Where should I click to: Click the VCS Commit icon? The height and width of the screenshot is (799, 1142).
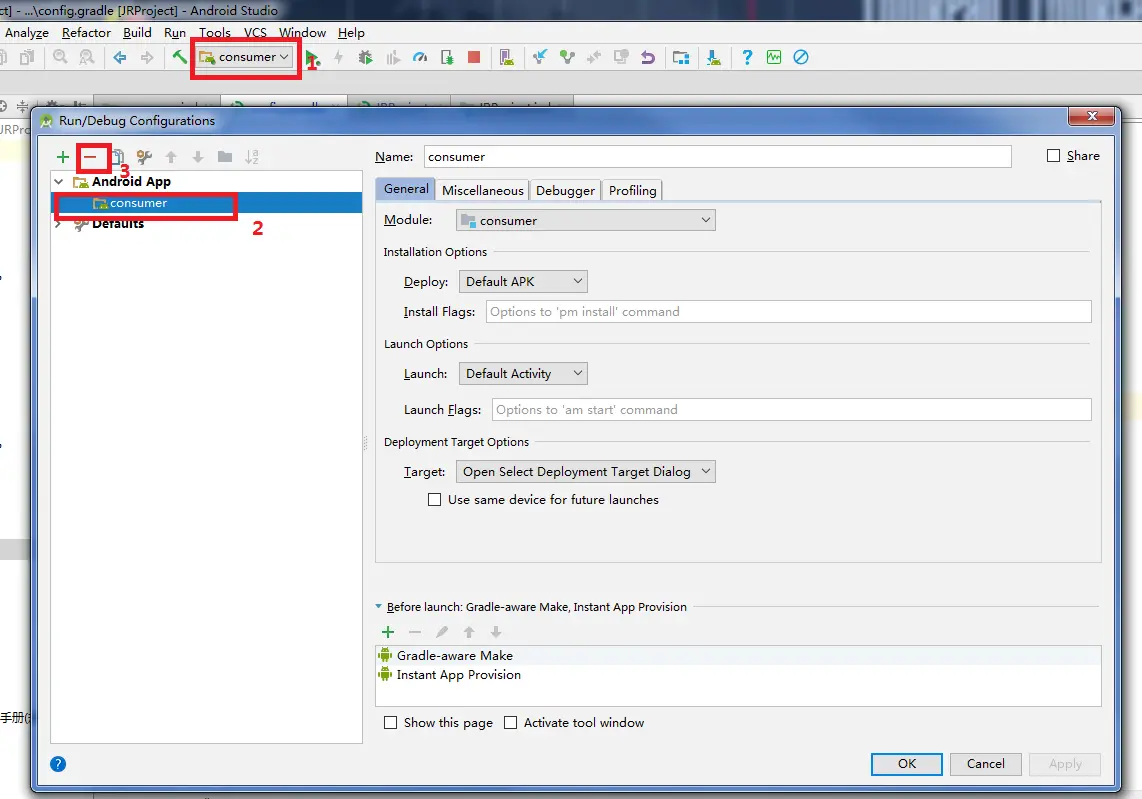(567, 57)
